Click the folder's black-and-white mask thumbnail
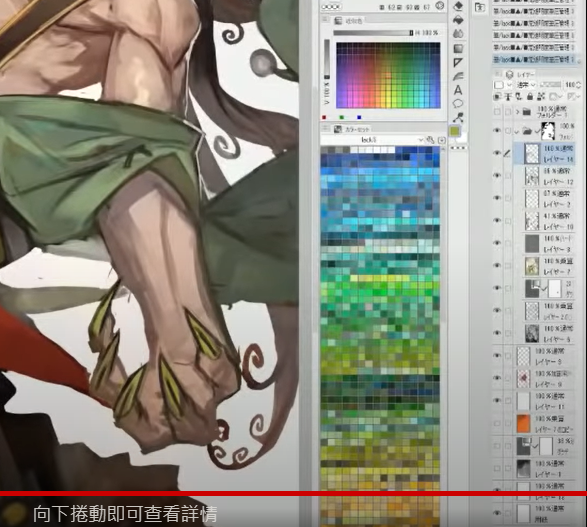The height and width of the screenshot is (527, 587). pyautogui.click(x=548, y=131)
